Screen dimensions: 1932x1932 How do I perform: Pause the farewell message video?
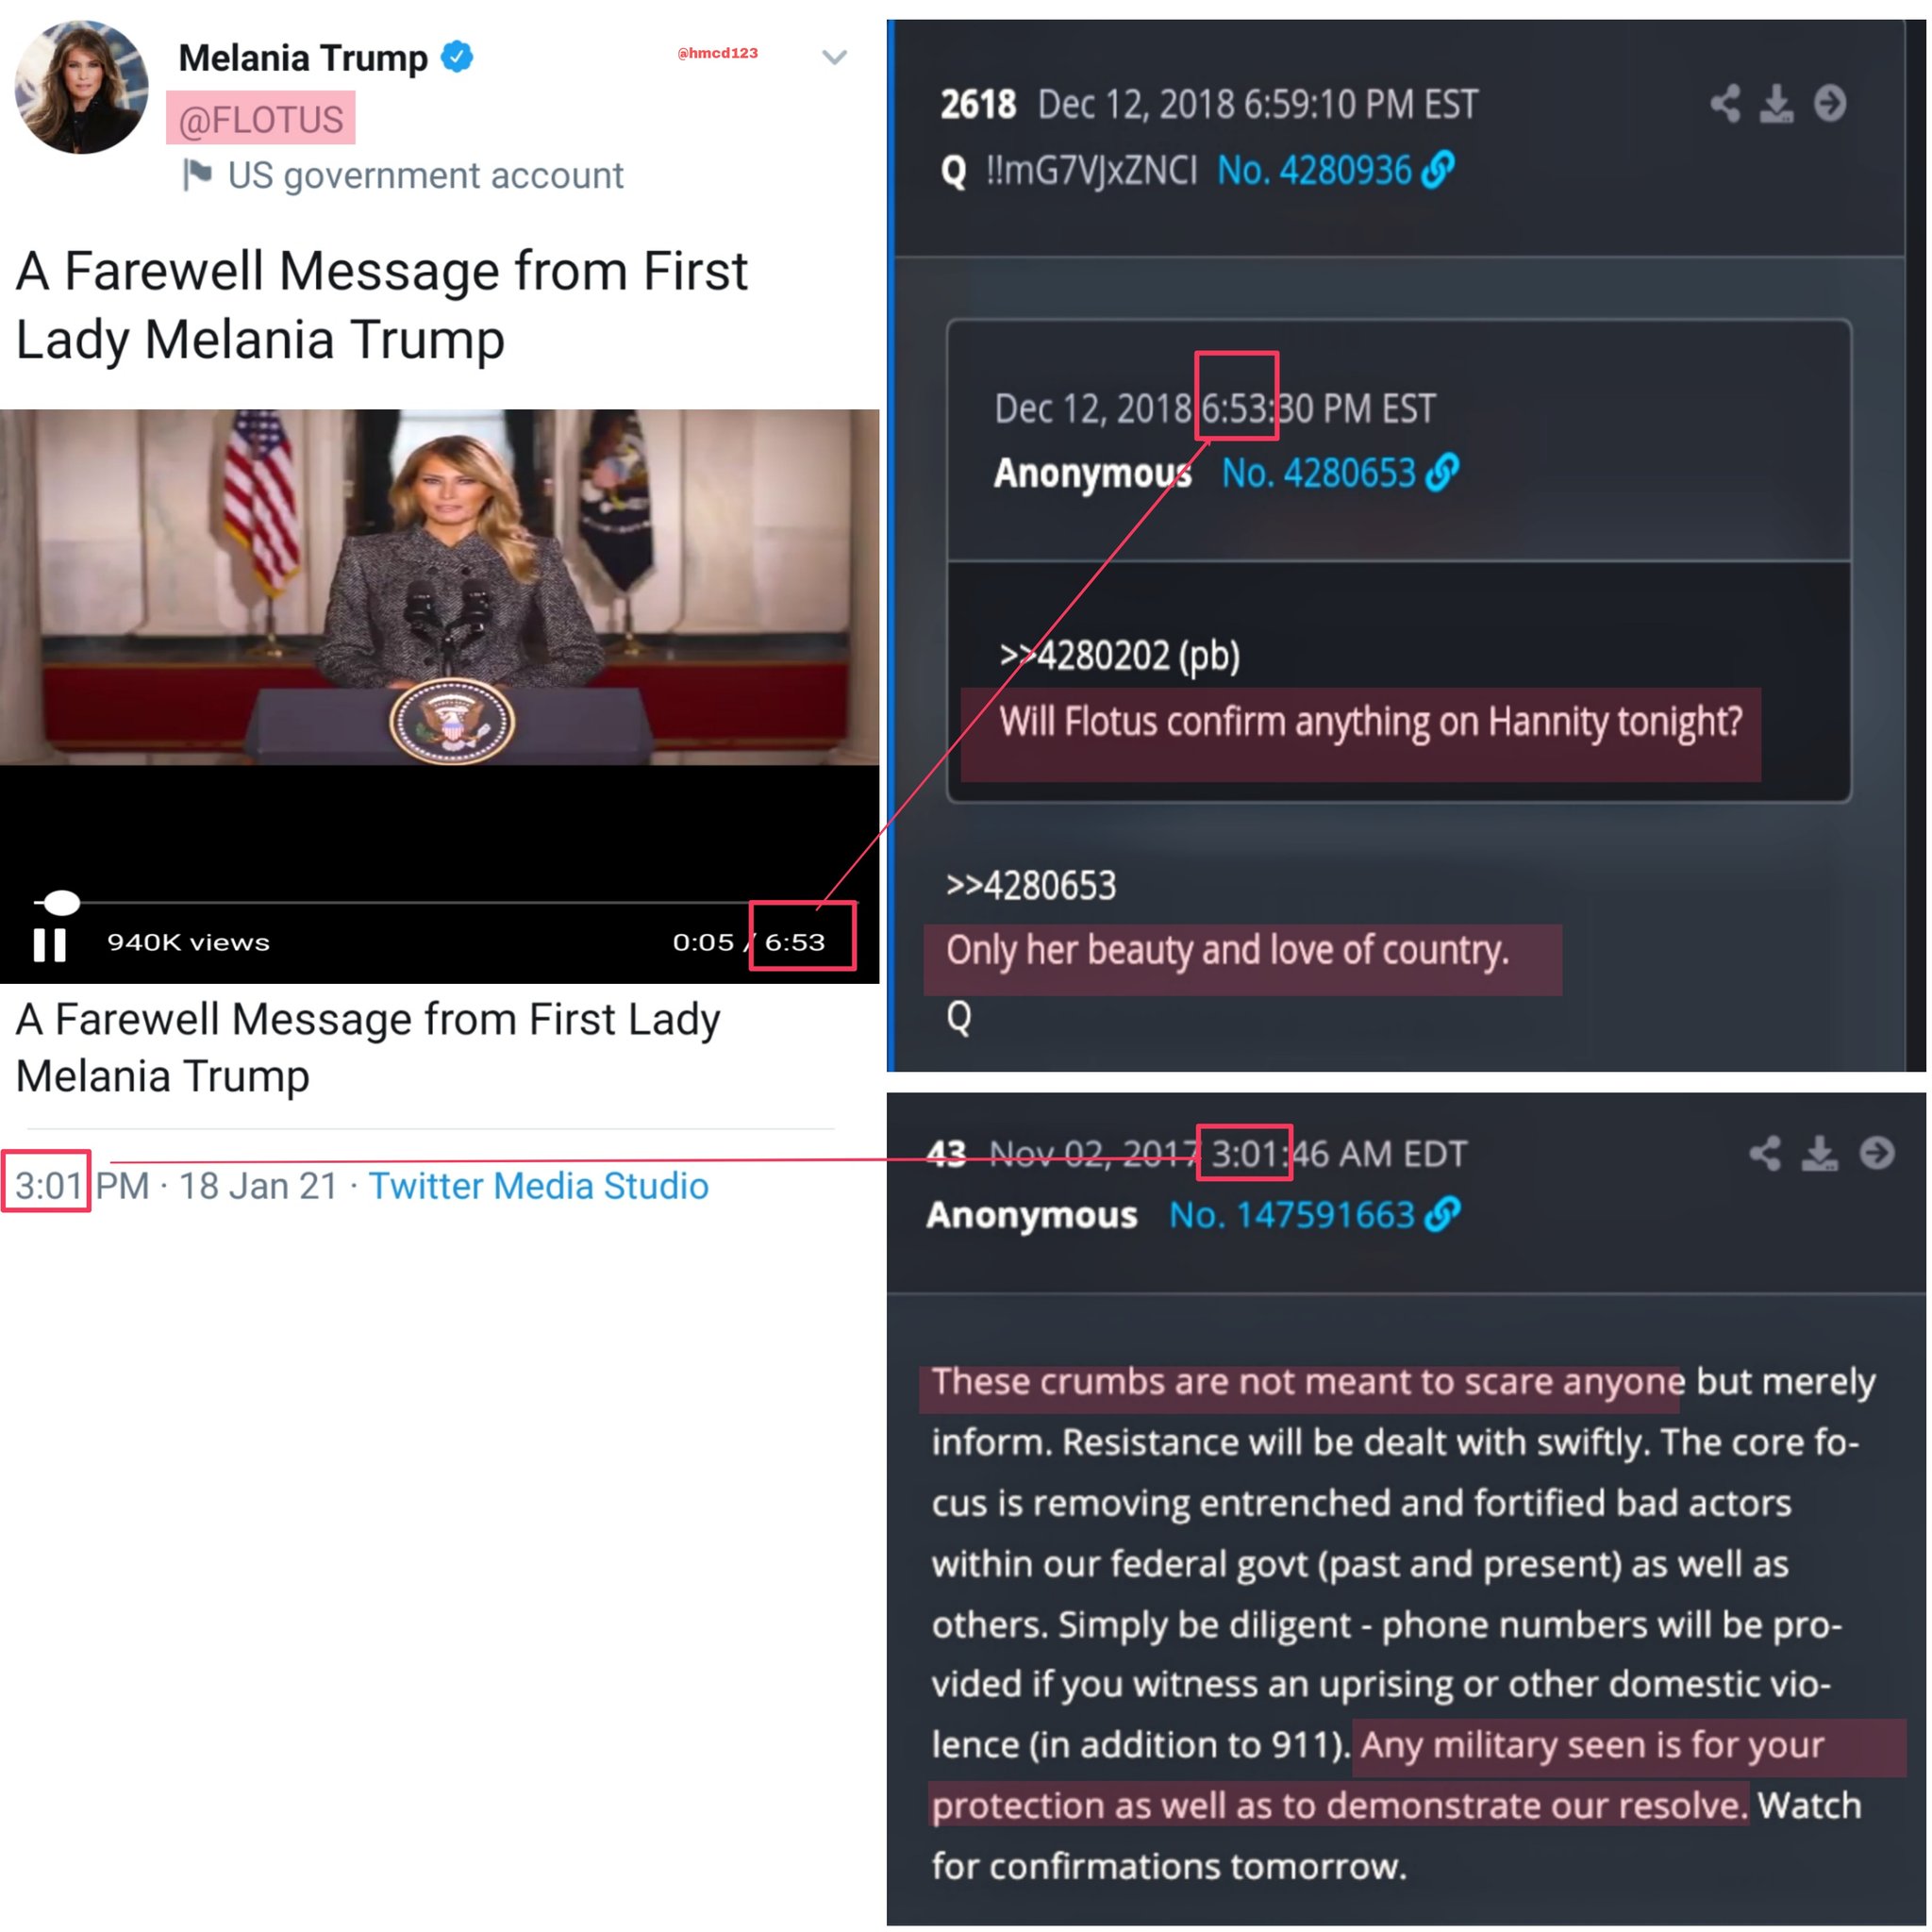(49, 944)
